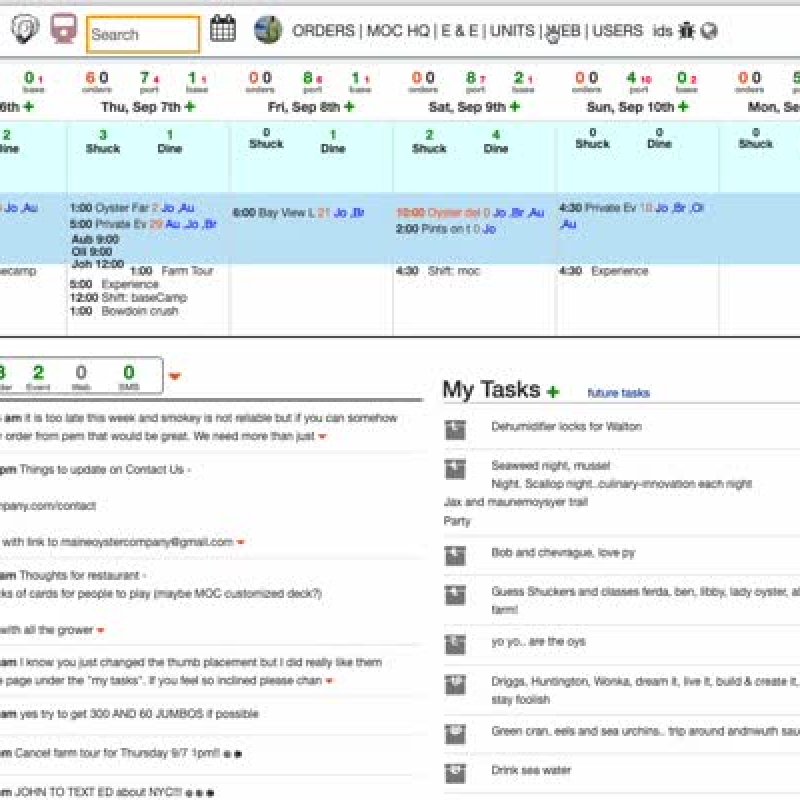Click icon for Driggs, Huntington, Wonka task
This screenshot has height=800, width=800.
tap(455, 684)
